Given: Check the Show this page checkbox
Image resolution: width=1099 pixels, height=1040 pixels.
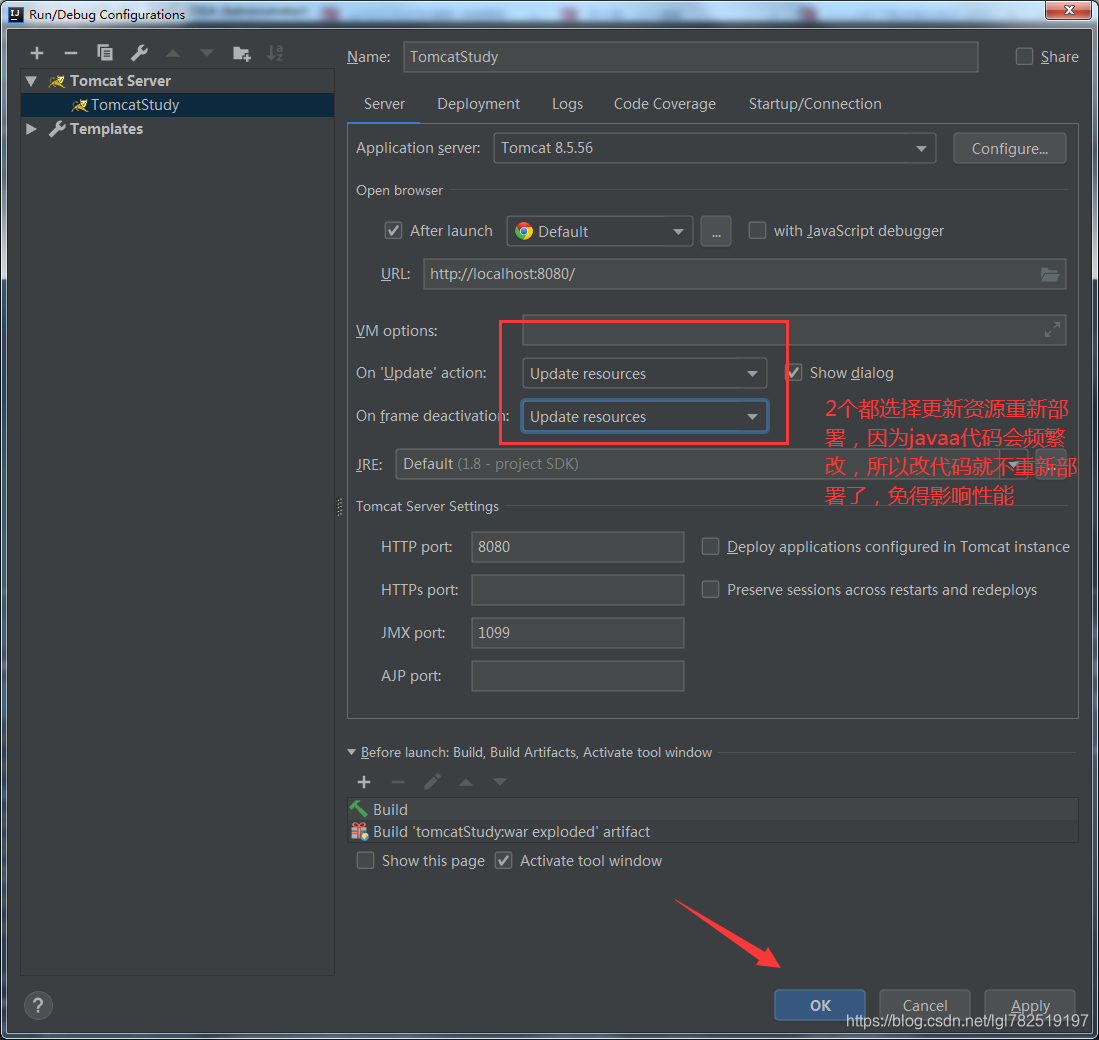Looking at the screenshot, I should 365,861.
